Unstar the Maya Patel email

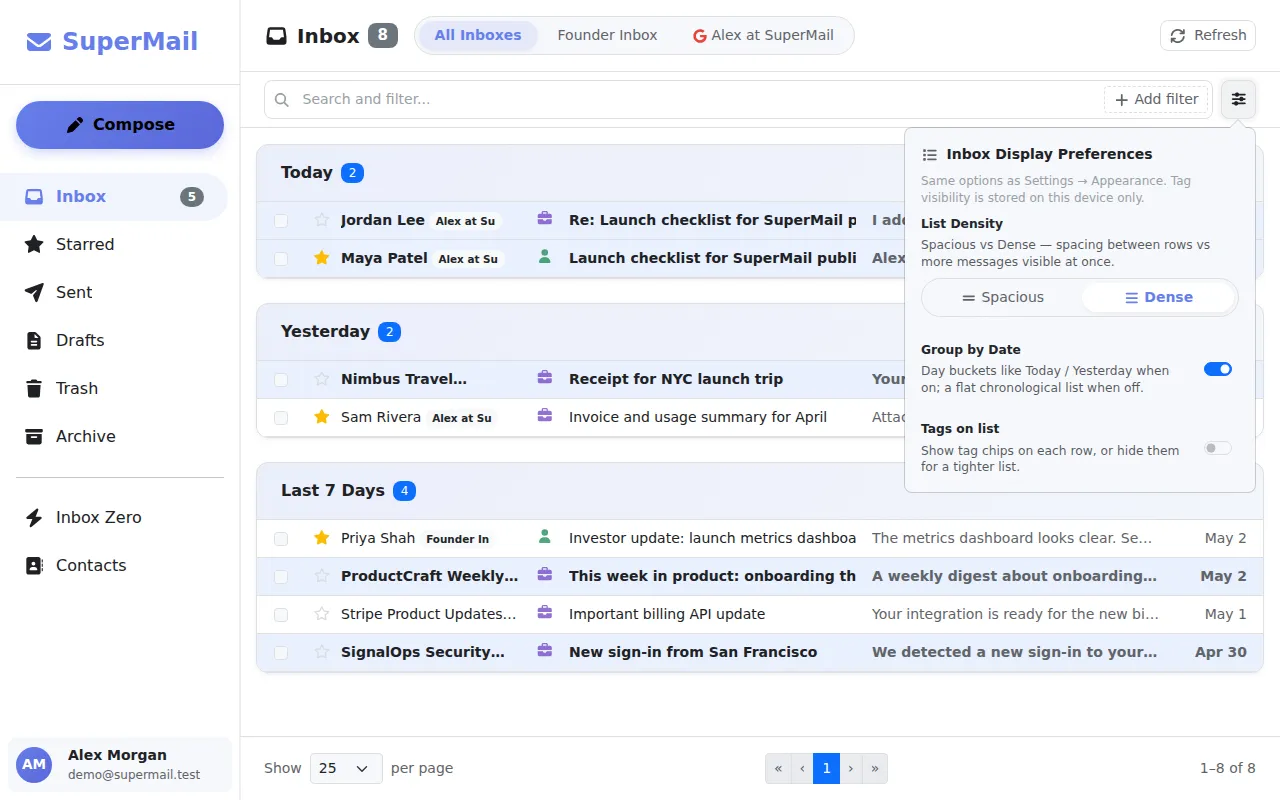tap(322, 258)
